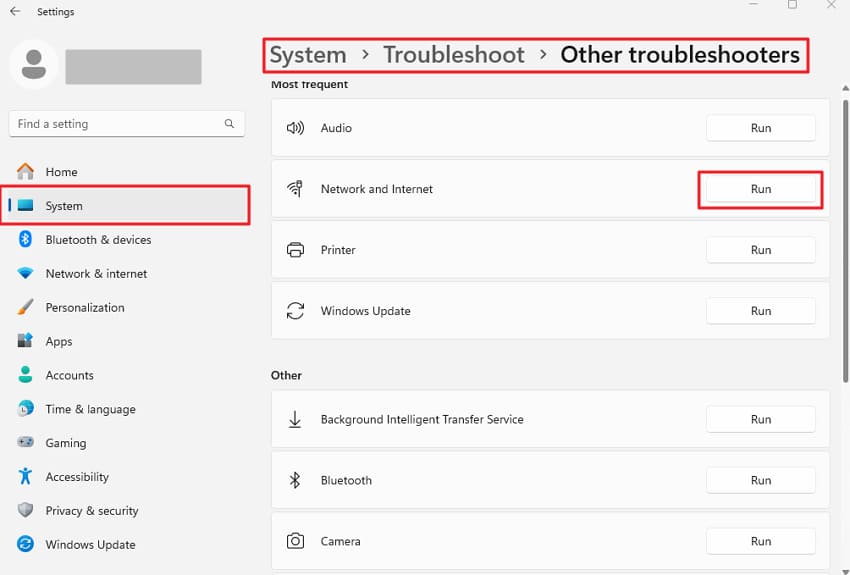Open Accessibility settings
Image resolution: width=850 pixels, height=575 pixels.
[x=126, y=477]
